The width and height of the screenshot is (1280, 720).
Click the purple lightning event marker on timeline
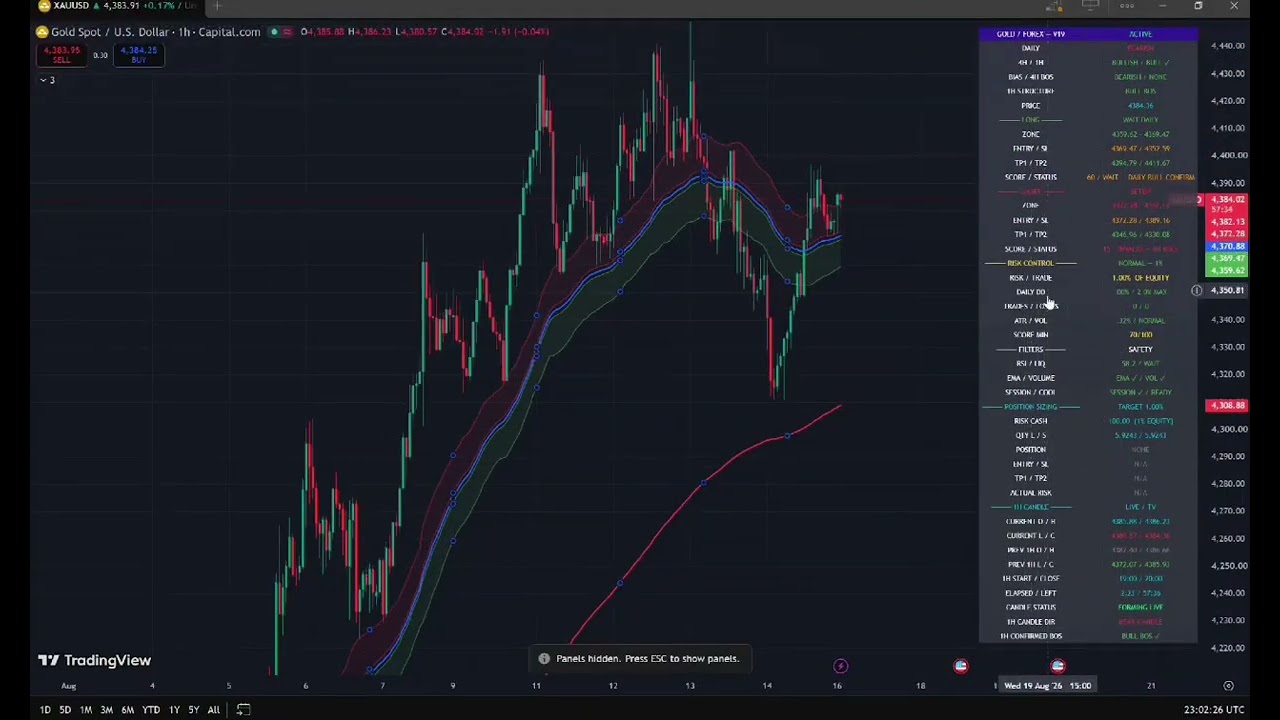pyautogui.click(x=841, y=666)
